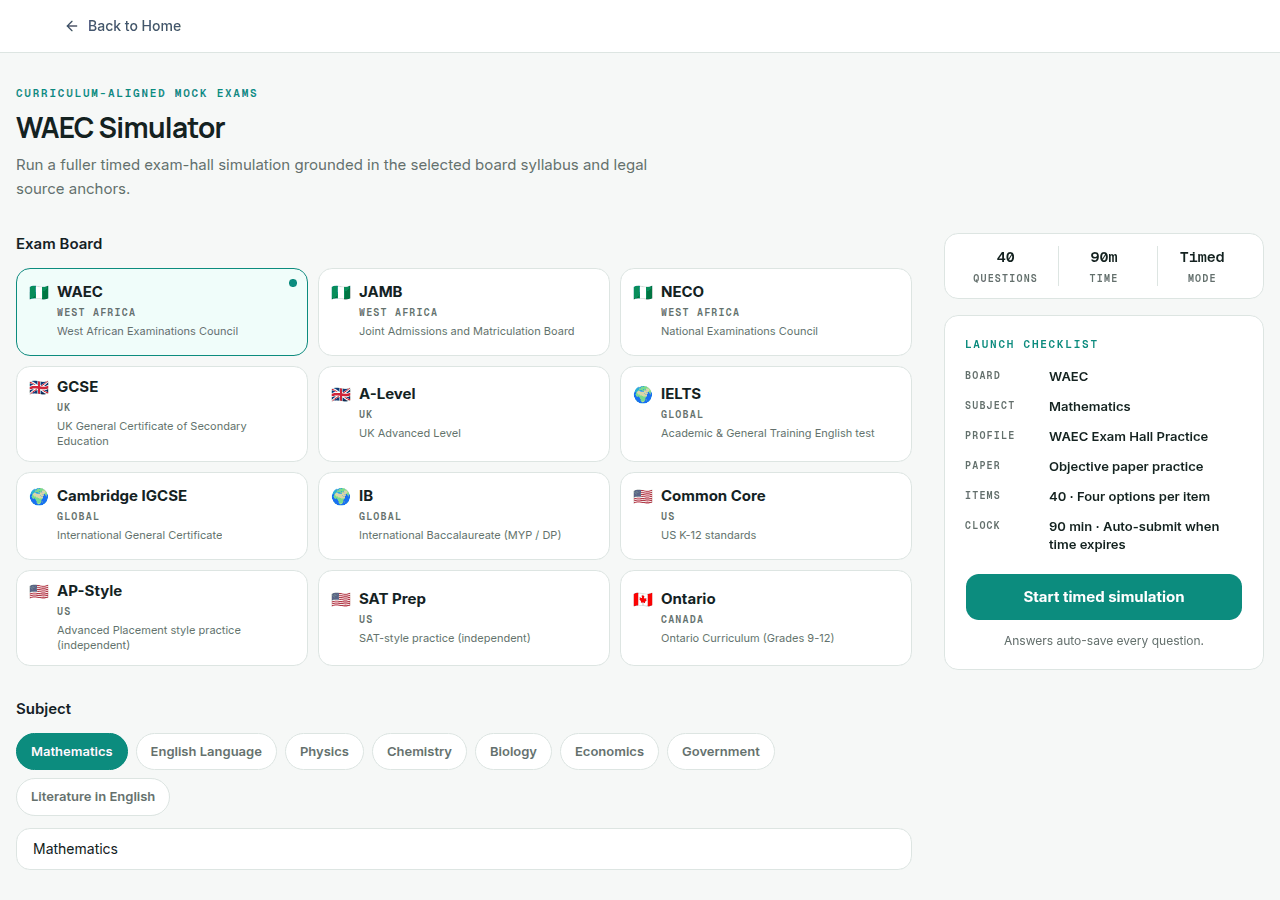The width and height of the screenshot is (1280, 900).
Task: Select Literature in English subject
Action: [93, 797]
